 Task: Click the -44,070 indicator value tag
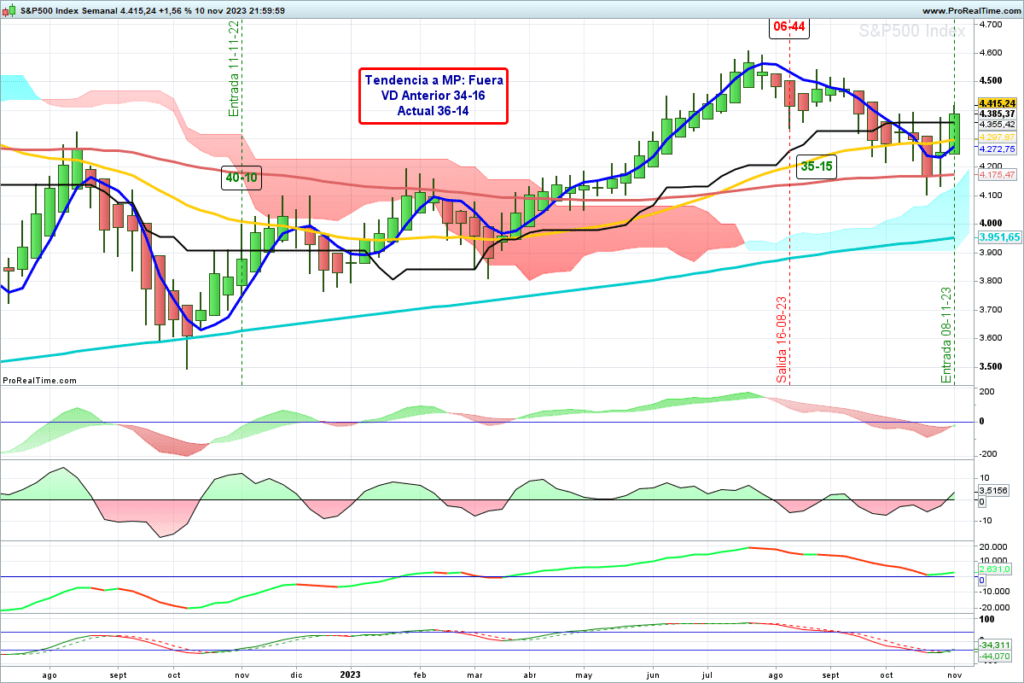[995, 656]
